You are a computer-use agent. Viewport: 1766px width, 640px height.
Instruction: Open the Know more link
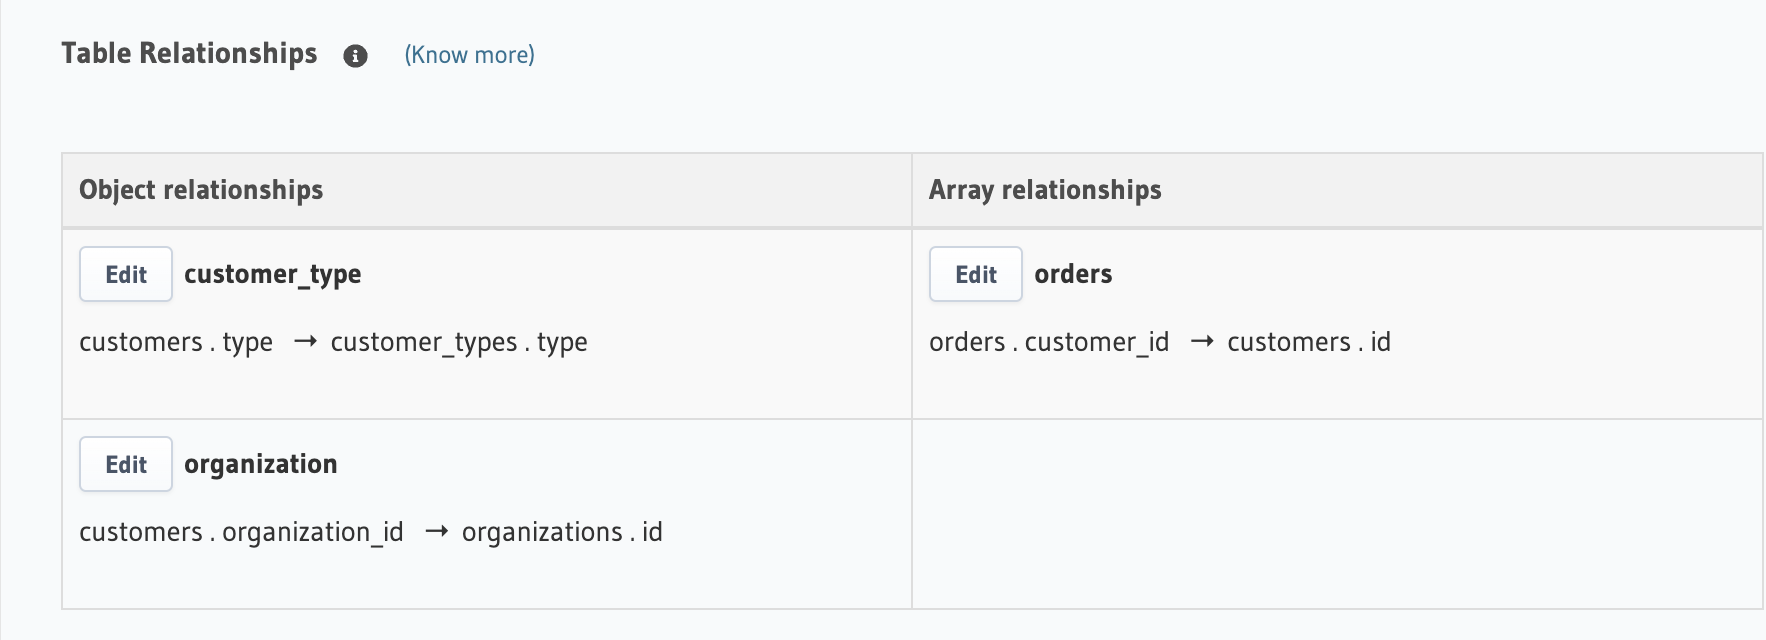click(x=469, y=55)
